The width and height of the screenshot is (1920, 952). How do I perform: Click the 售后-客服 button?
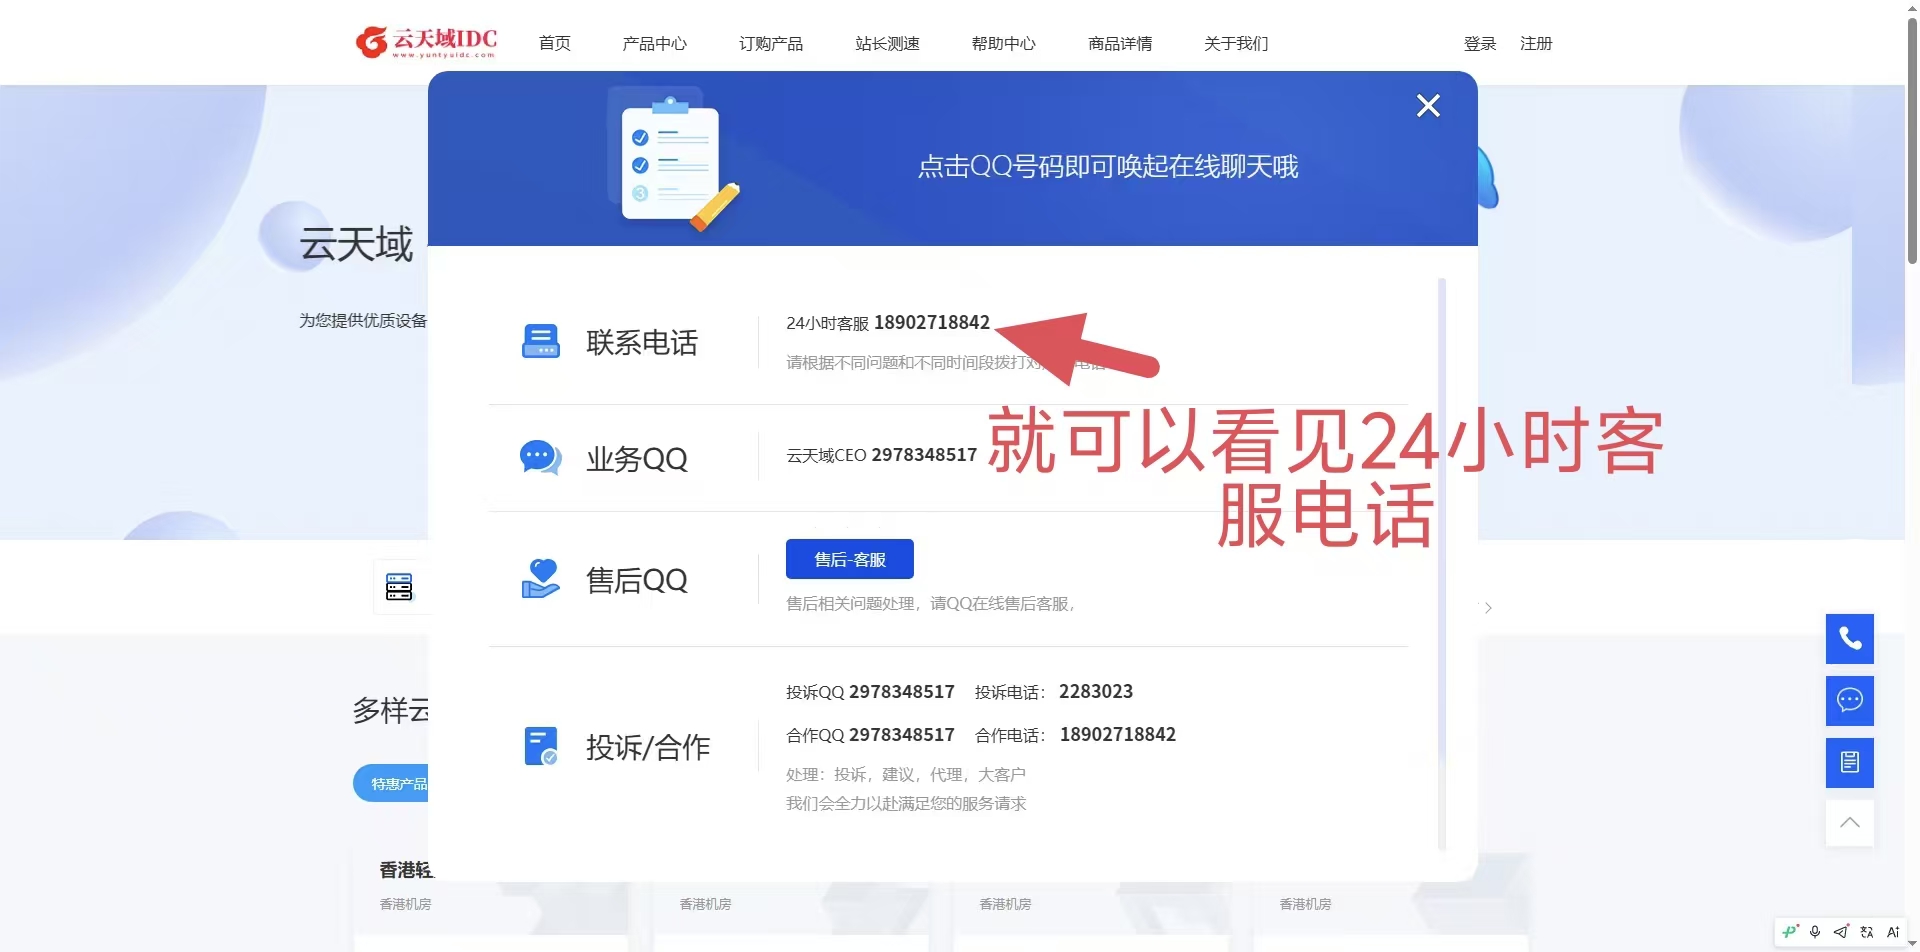pyautogui.click(x=850, y=559)
